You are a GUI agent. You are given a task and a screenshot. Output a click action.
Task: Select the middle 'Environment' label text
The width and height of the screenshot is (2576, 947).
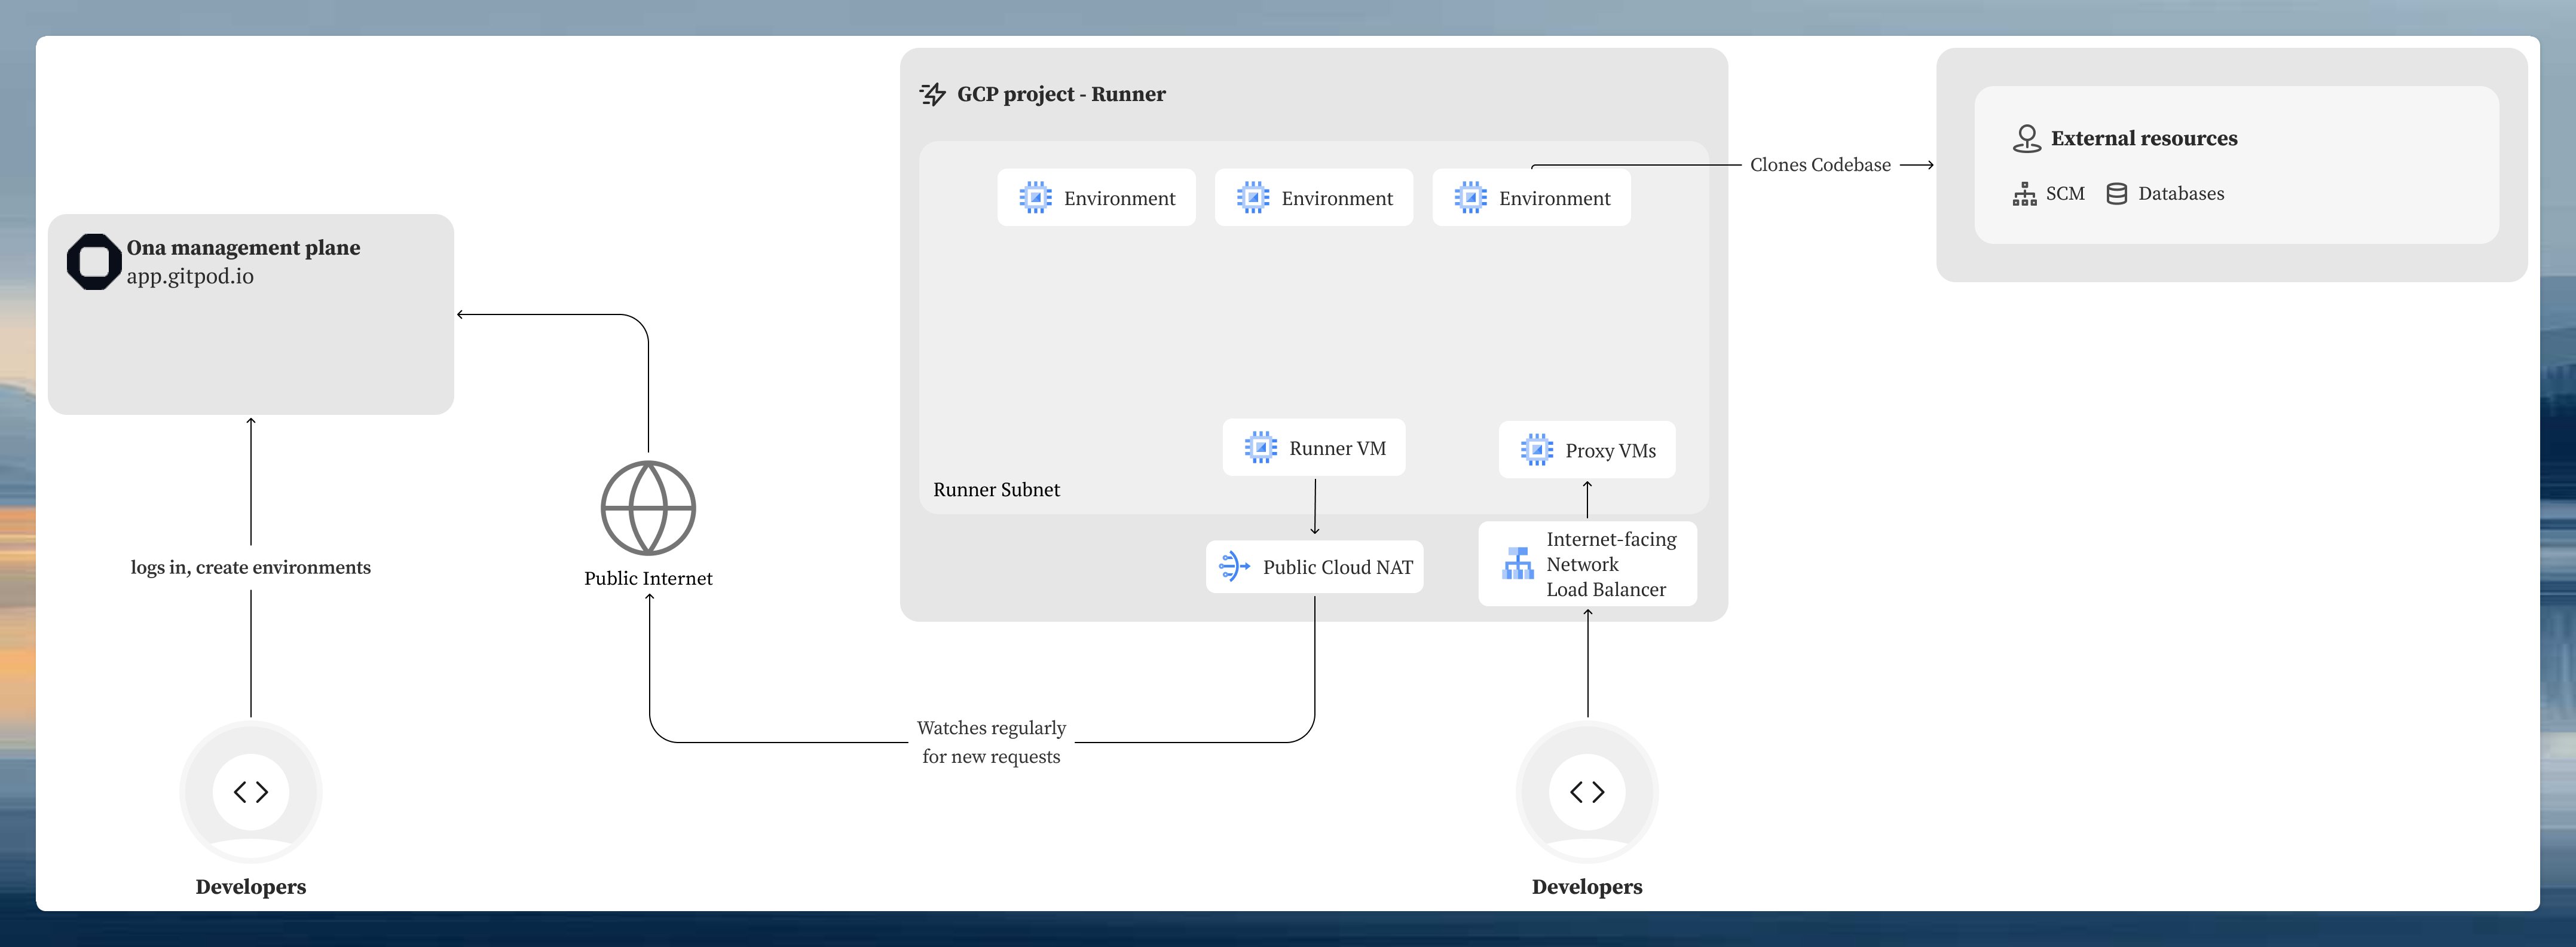coord(1337,198)
